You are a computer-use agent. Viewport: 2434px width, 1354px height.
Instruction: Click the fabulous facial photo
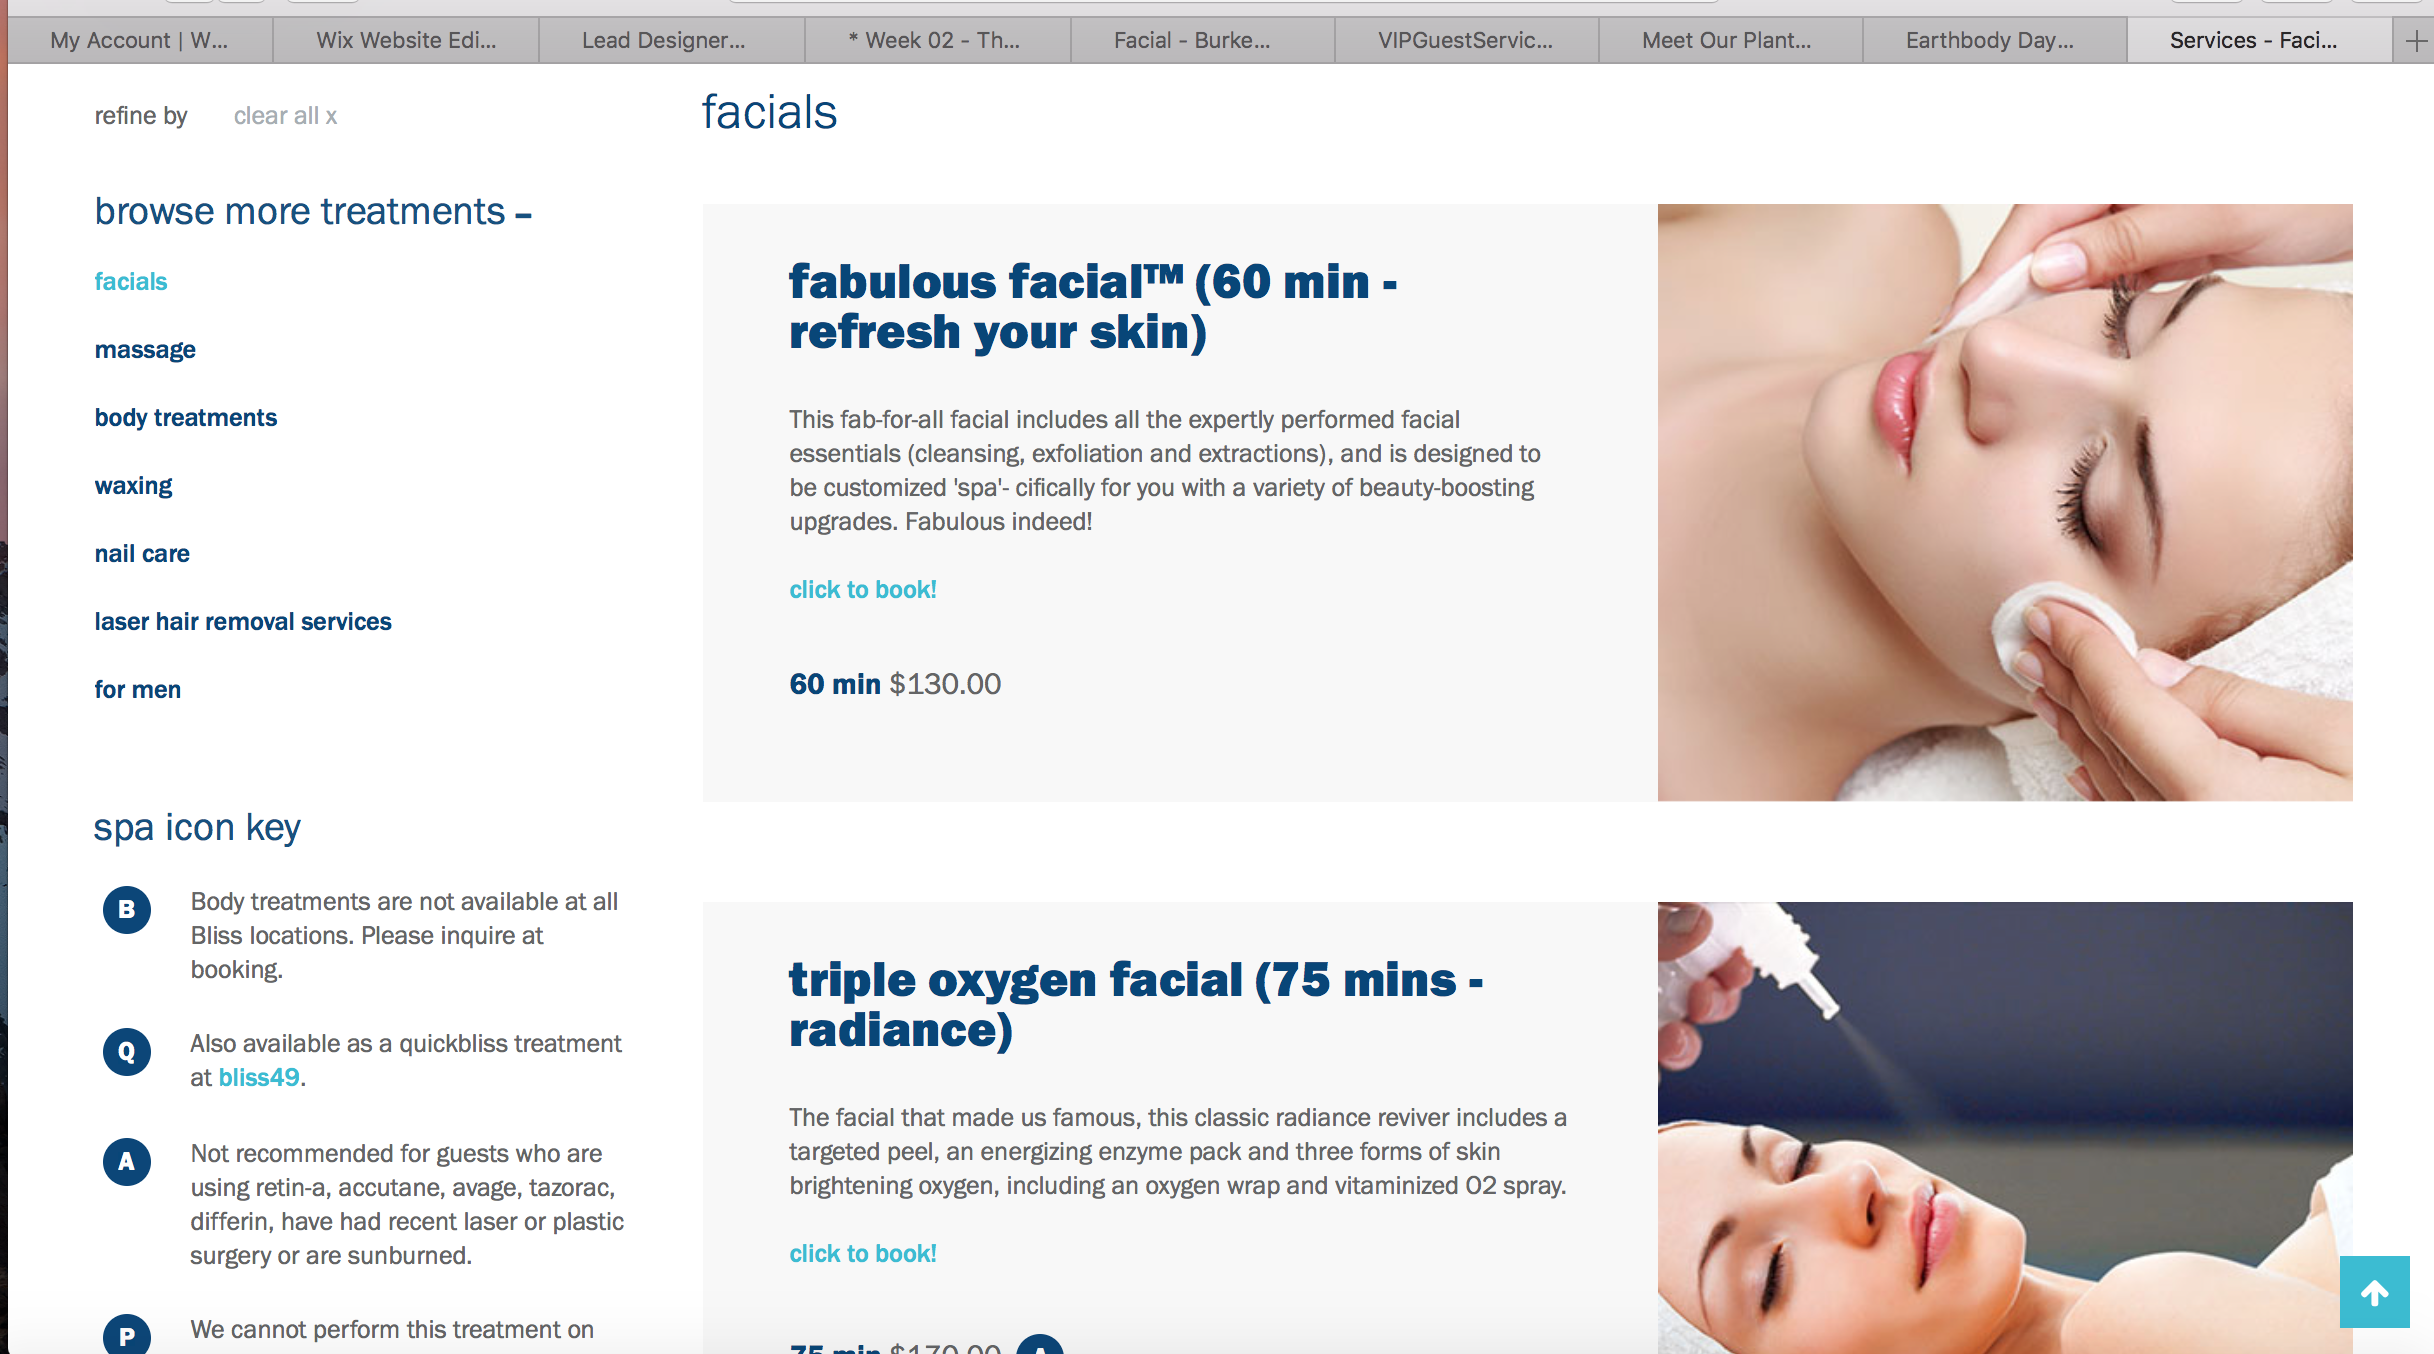[2005, 502]
